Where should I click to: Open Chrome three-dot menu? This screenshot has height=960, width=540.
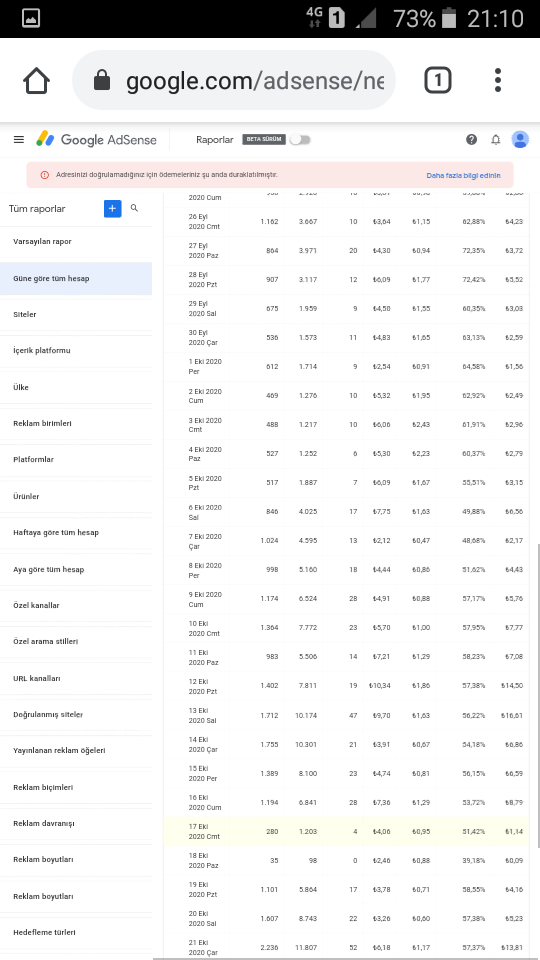point(498,80)
